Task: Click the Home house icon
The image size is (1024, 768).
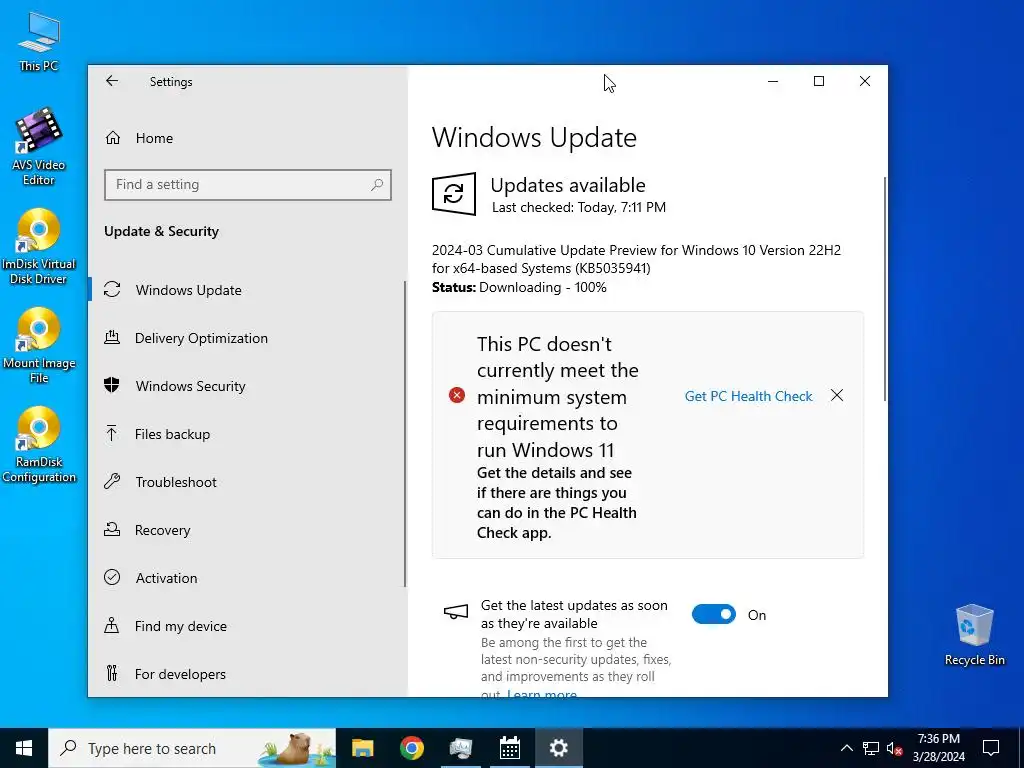Action: 113,138
